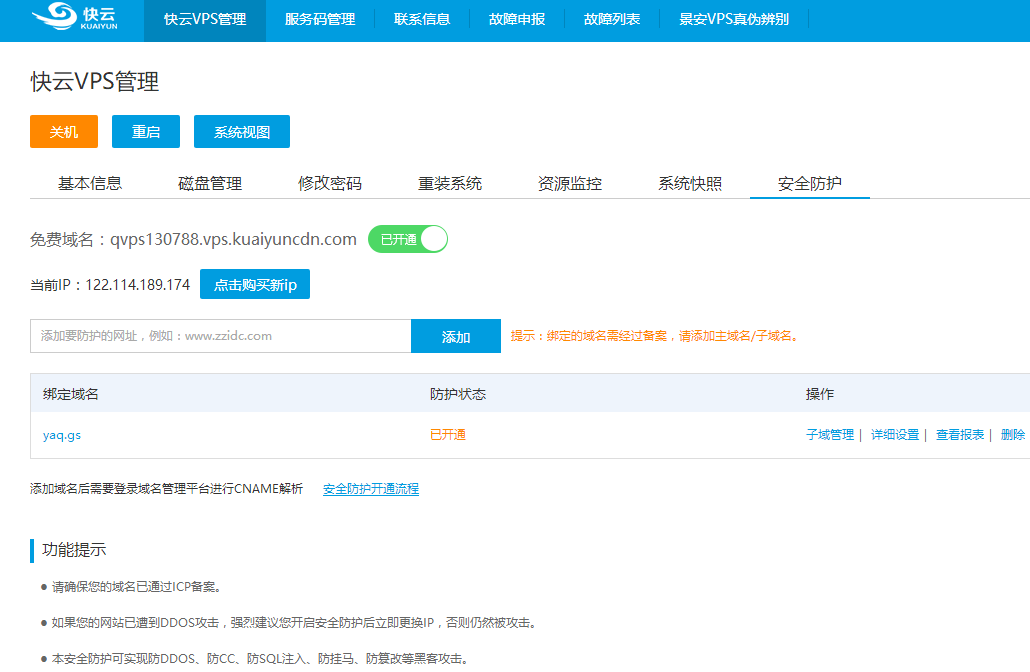
Task: Open 景安VPS真伪辨别 navigation item
Action: tap(734, 19)
